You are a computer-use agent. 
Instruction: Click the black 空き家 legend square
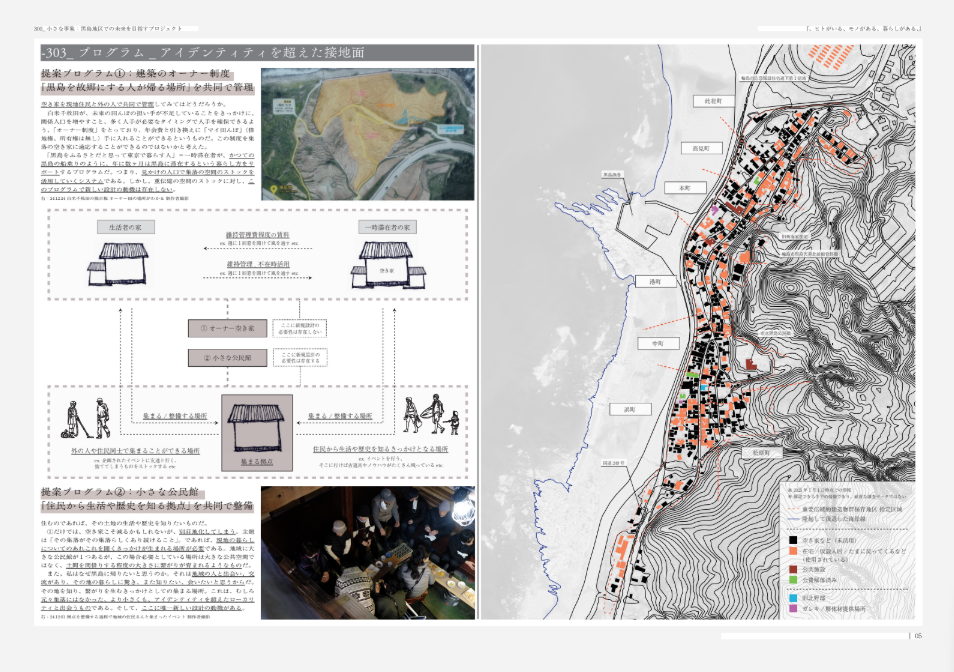tap(793, 538)
